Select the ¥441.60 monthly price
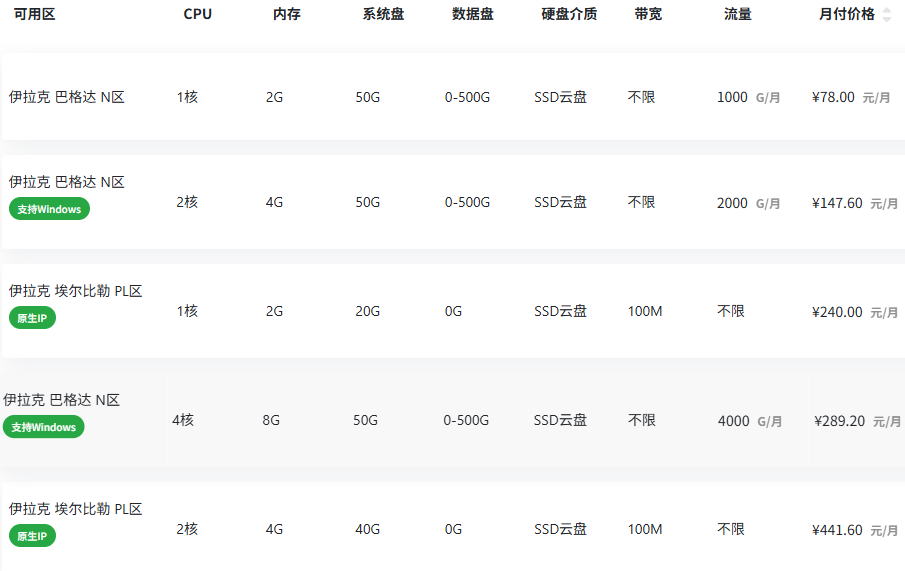905x571 pixels. (x=838, y=530)
